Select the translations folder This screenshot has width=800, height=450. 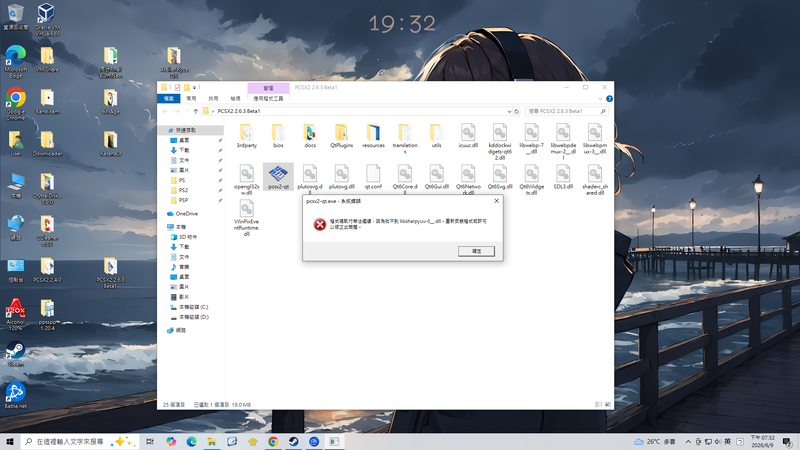[405, 139]
